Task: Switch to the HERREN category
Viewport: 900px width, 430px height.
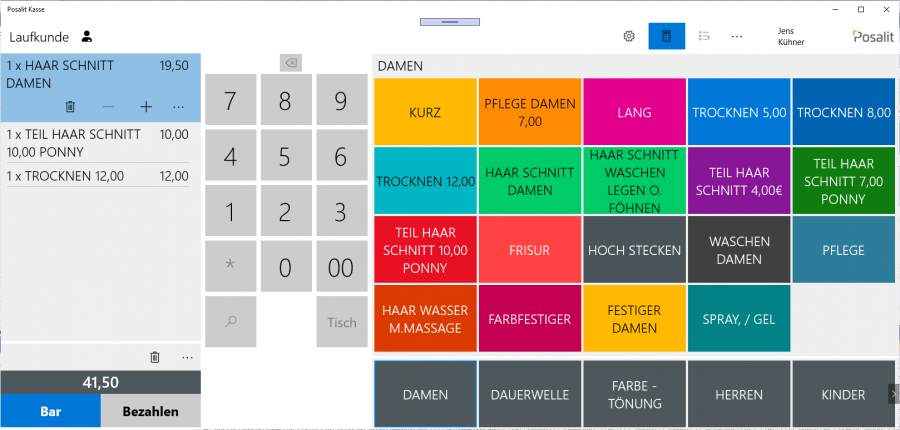Action: tap(739, 395)
